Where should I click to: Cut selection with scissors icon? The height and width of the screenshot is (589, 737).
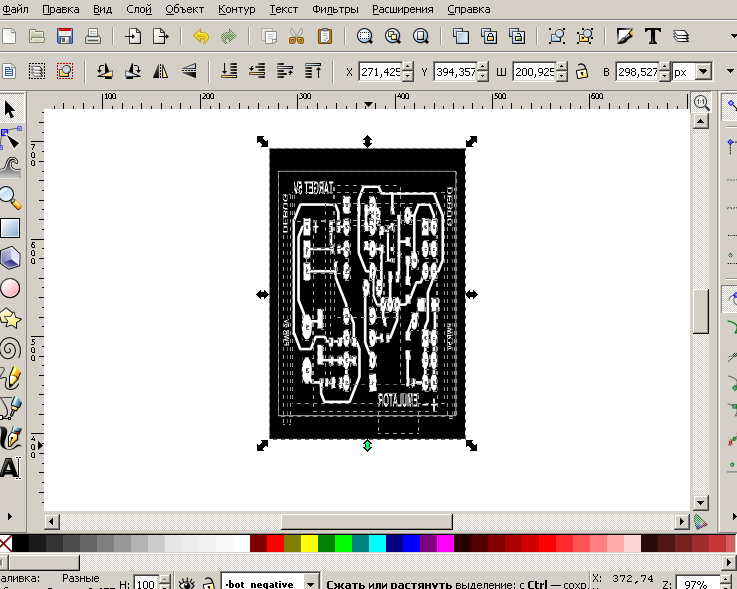click(296, 37)
